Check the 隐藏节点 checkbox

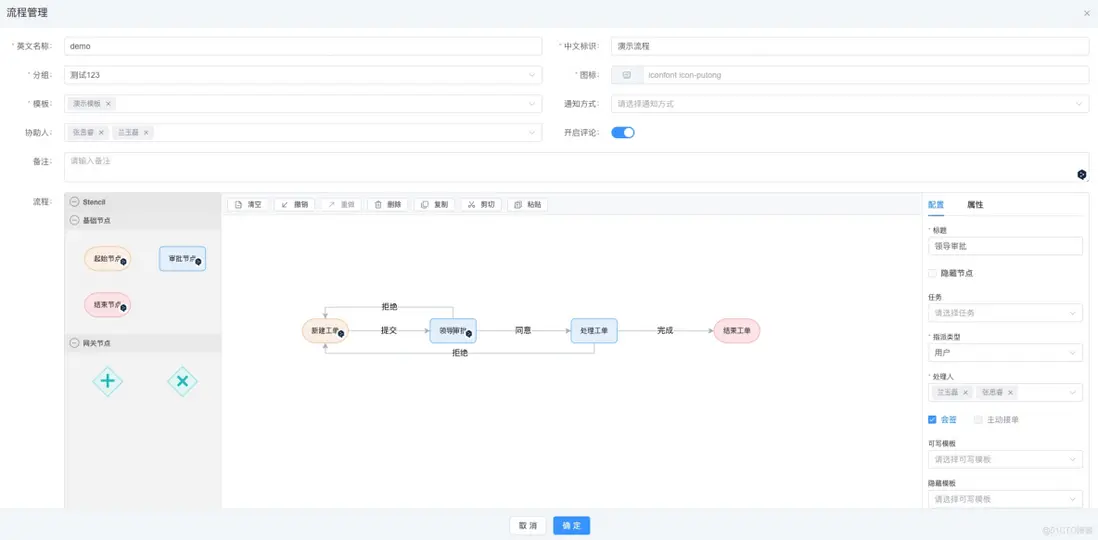coord(932,273)
